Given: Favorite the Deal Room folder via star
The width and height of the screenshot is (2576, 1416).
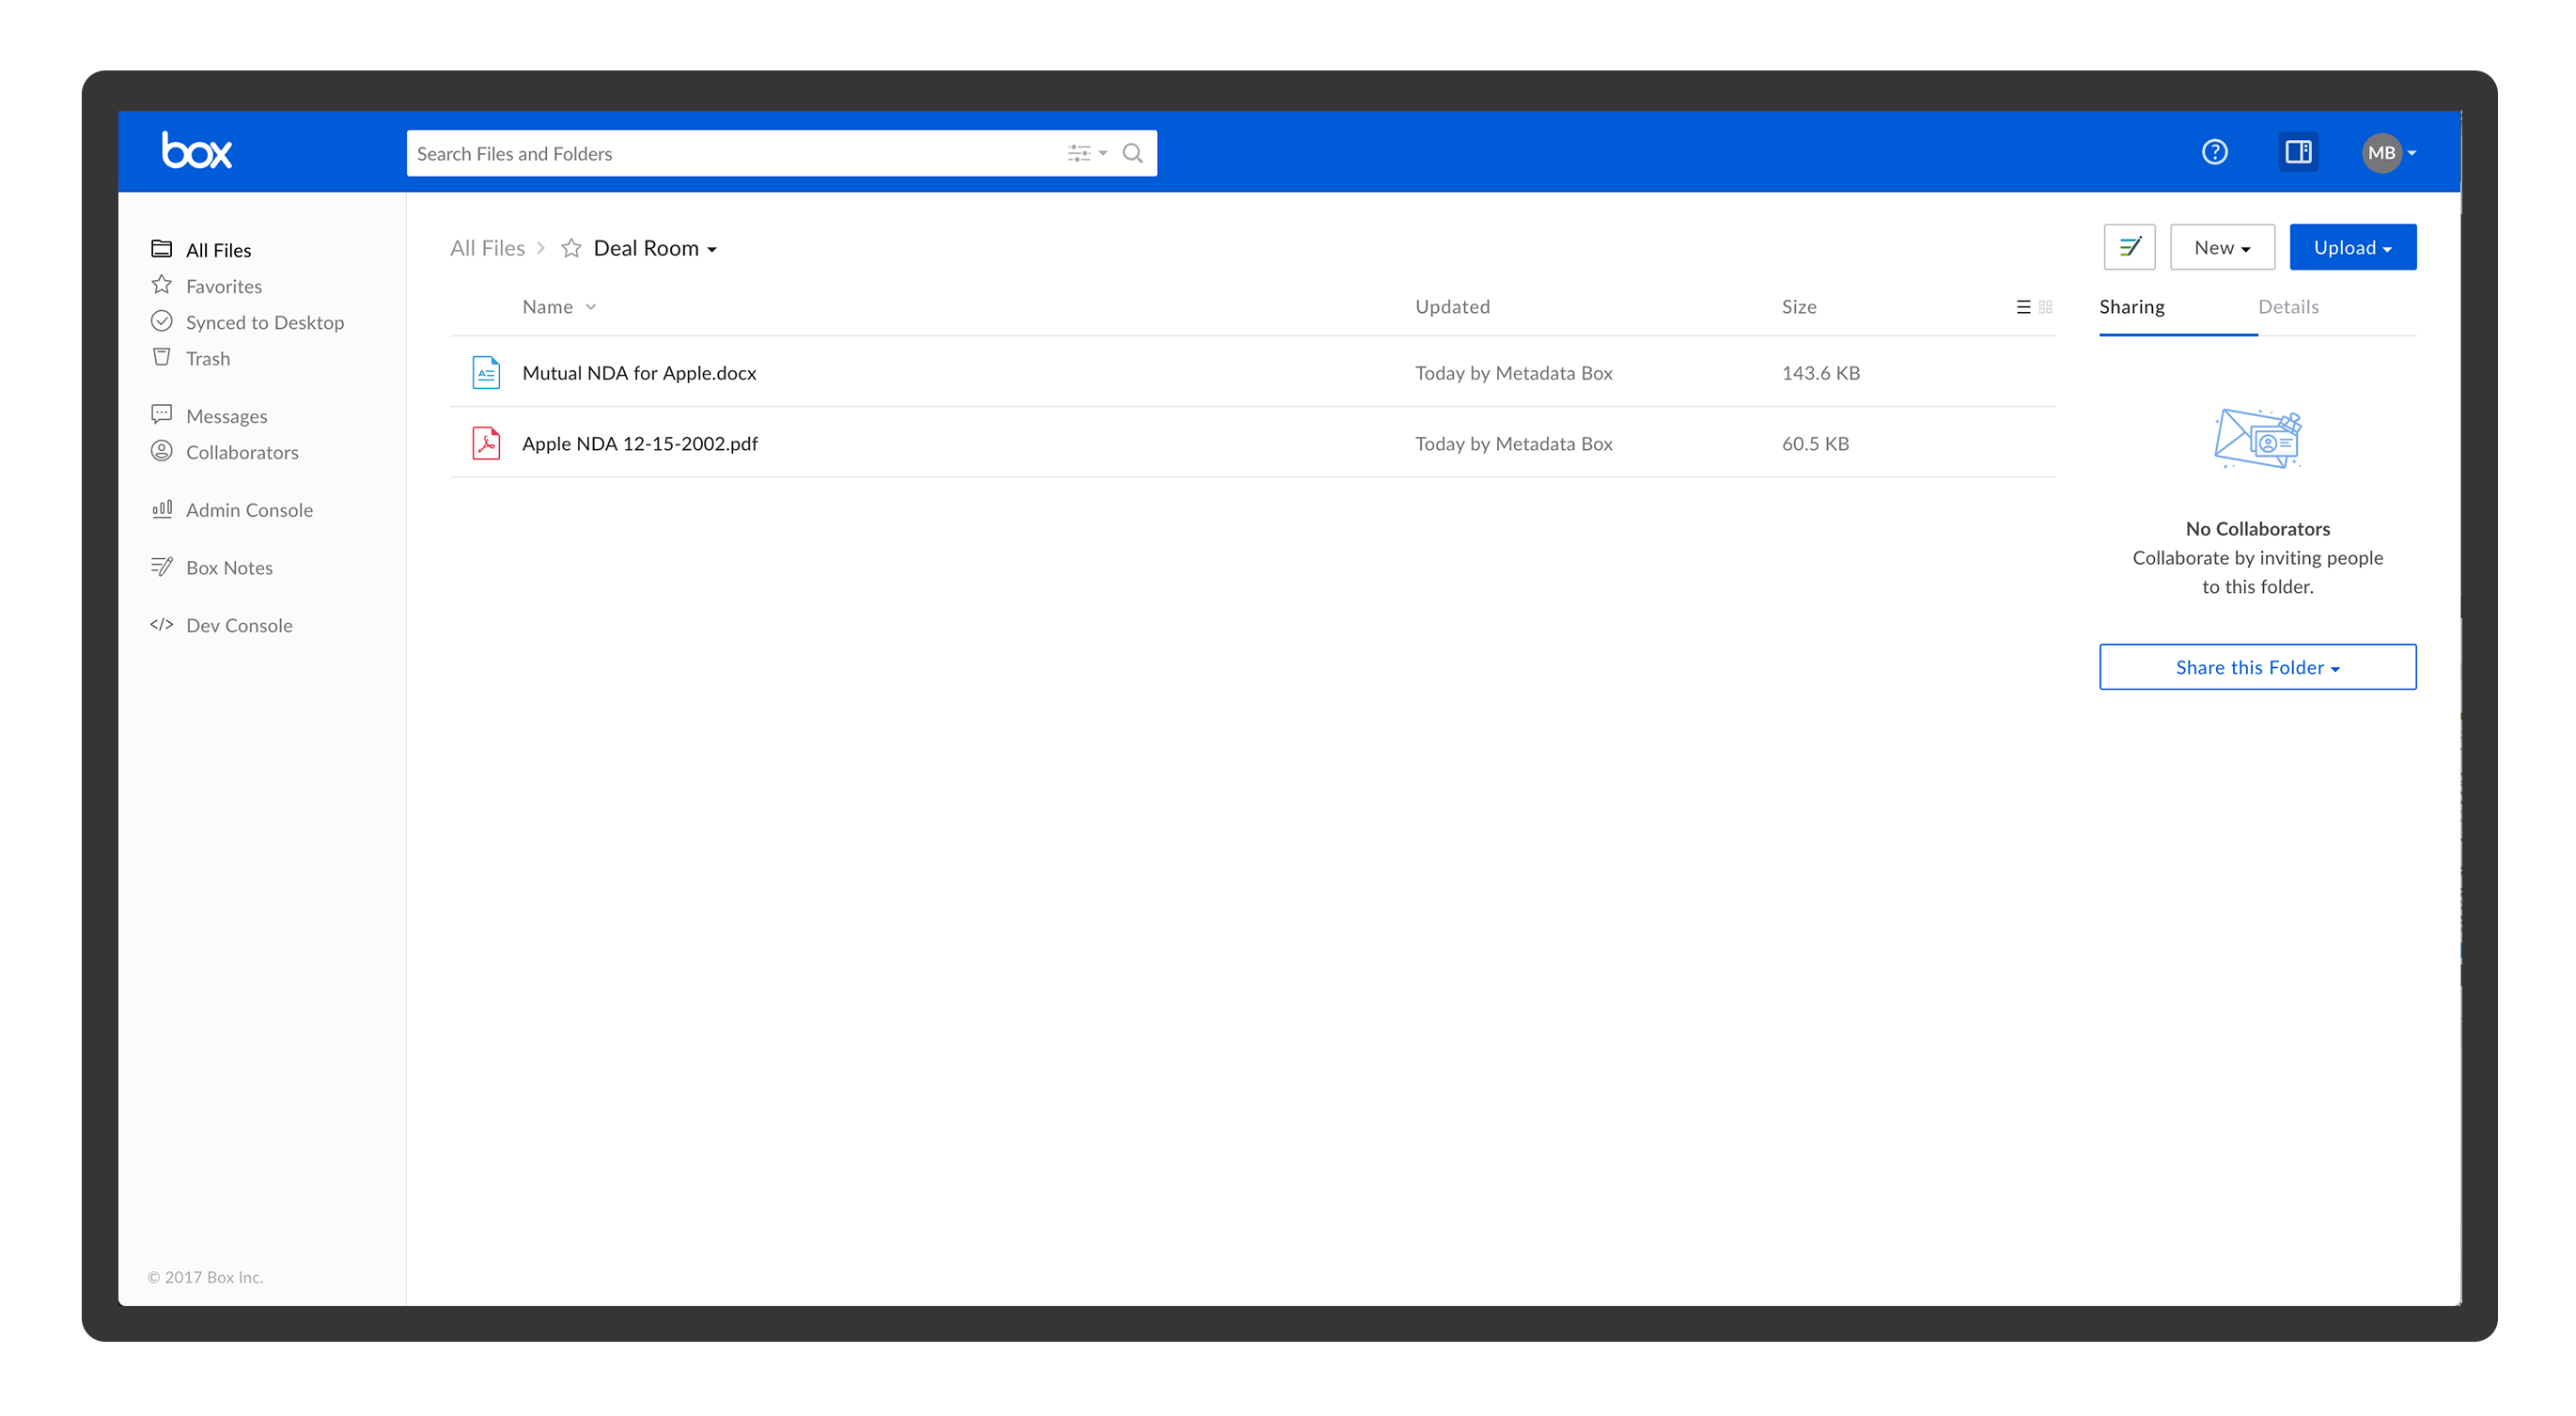Looking at the screenshot, I should point(571,248).
